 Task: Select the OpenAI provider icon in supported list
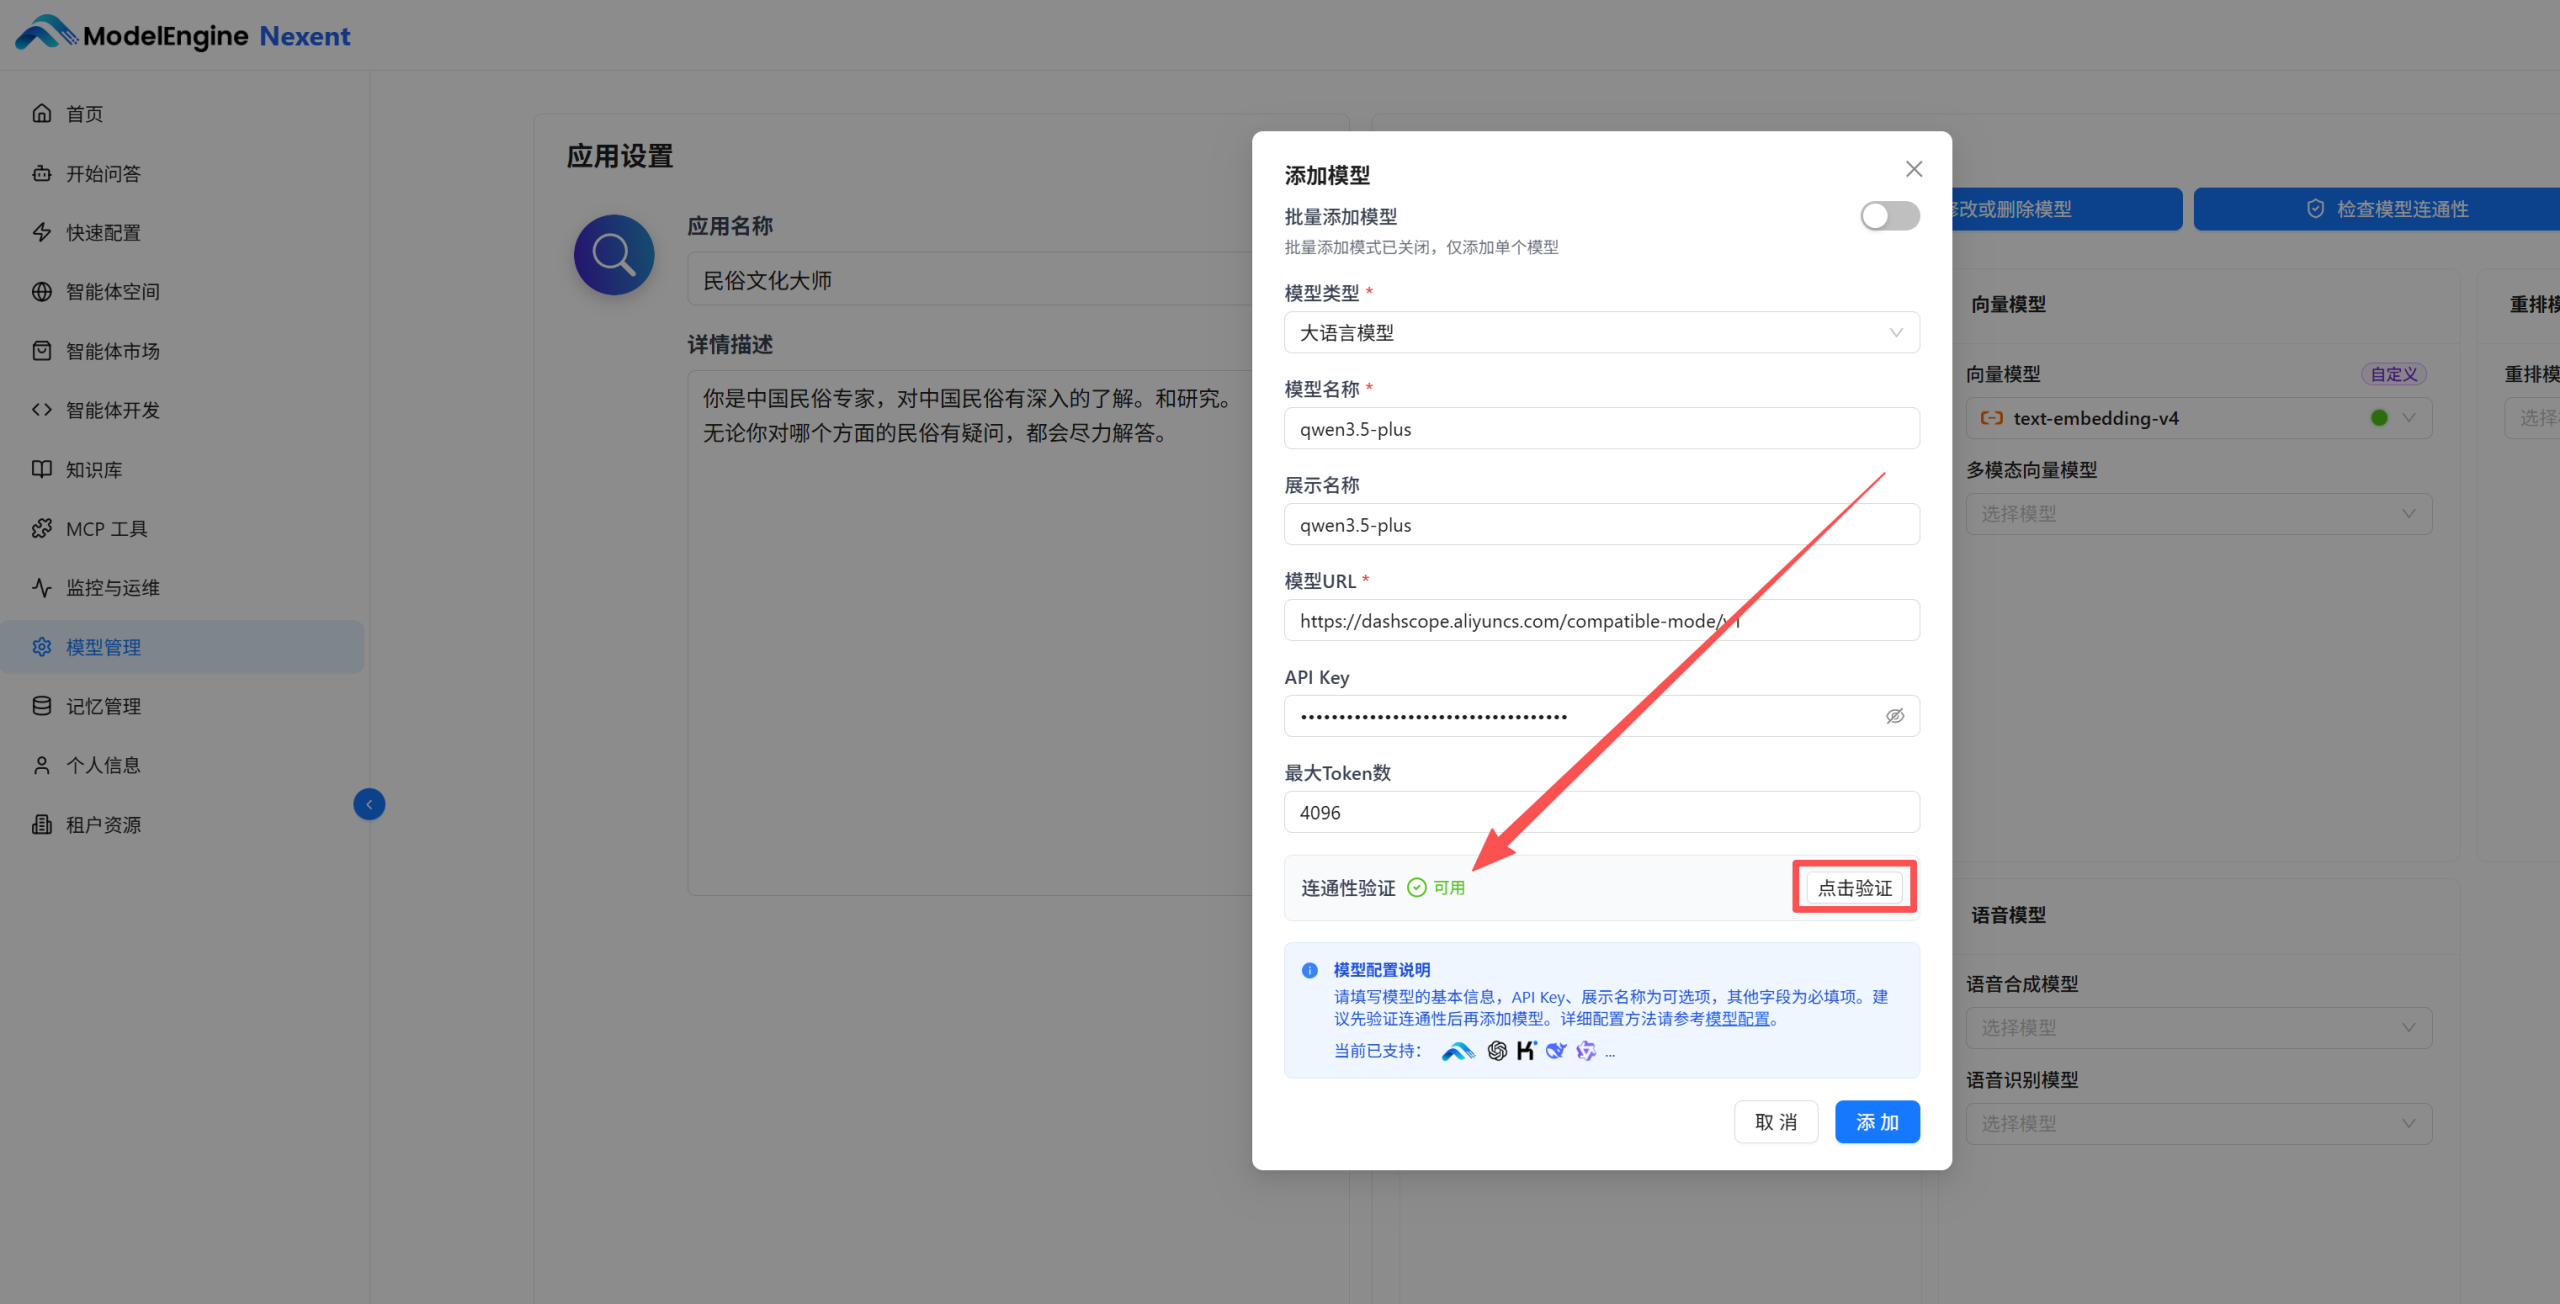click(x=1497, y=1050)
